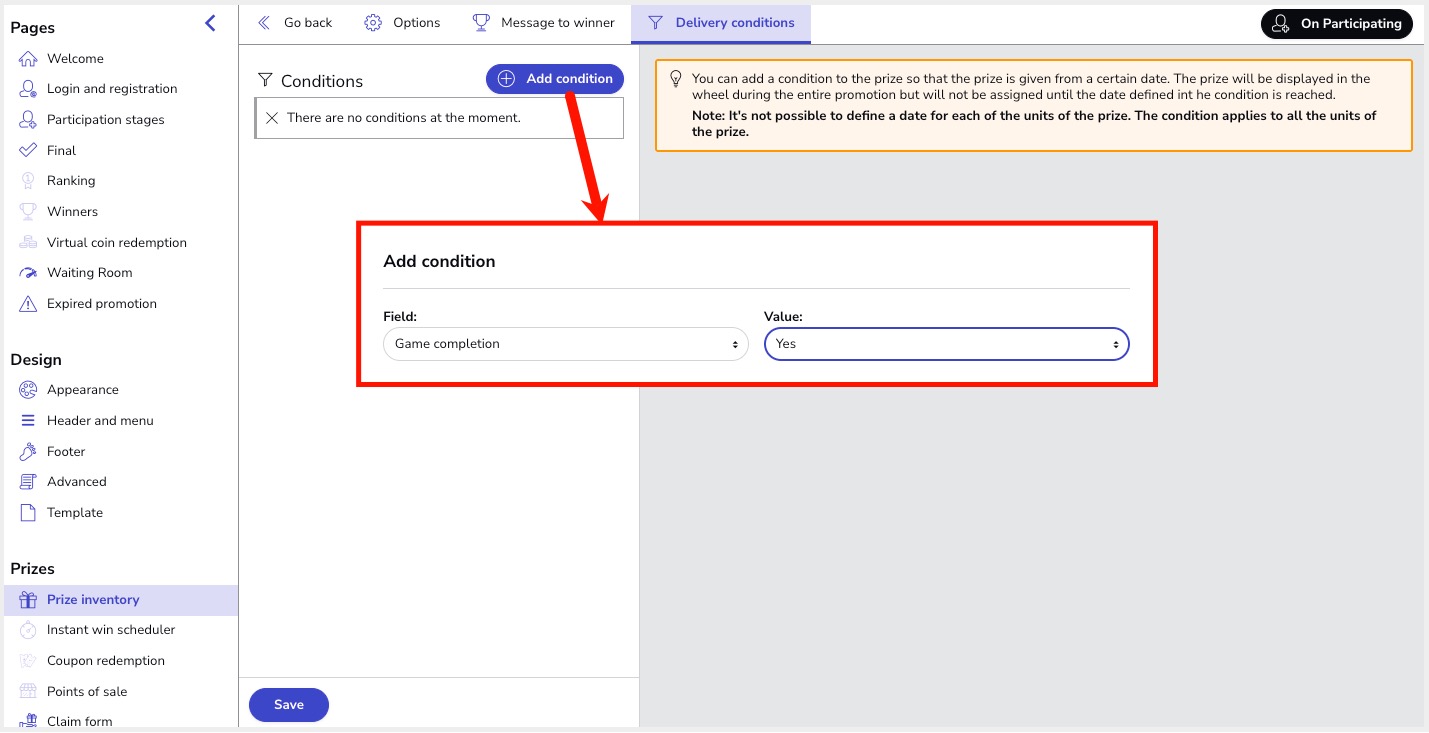Open Points of sale settings
The width and height of the screenshot is (1429, 733).
(x=87, y=692)
